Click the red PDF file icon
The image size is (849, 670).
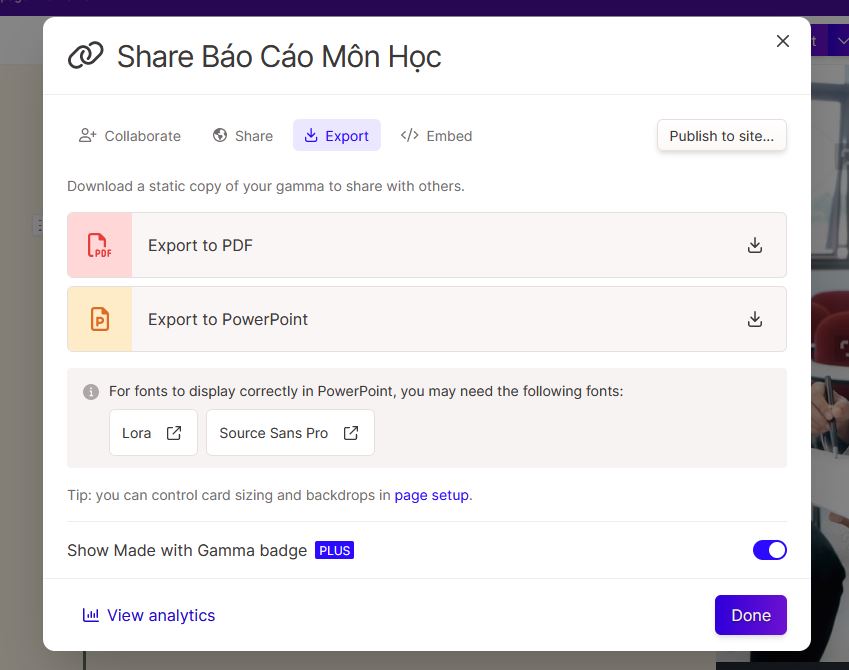click(100, 245)
